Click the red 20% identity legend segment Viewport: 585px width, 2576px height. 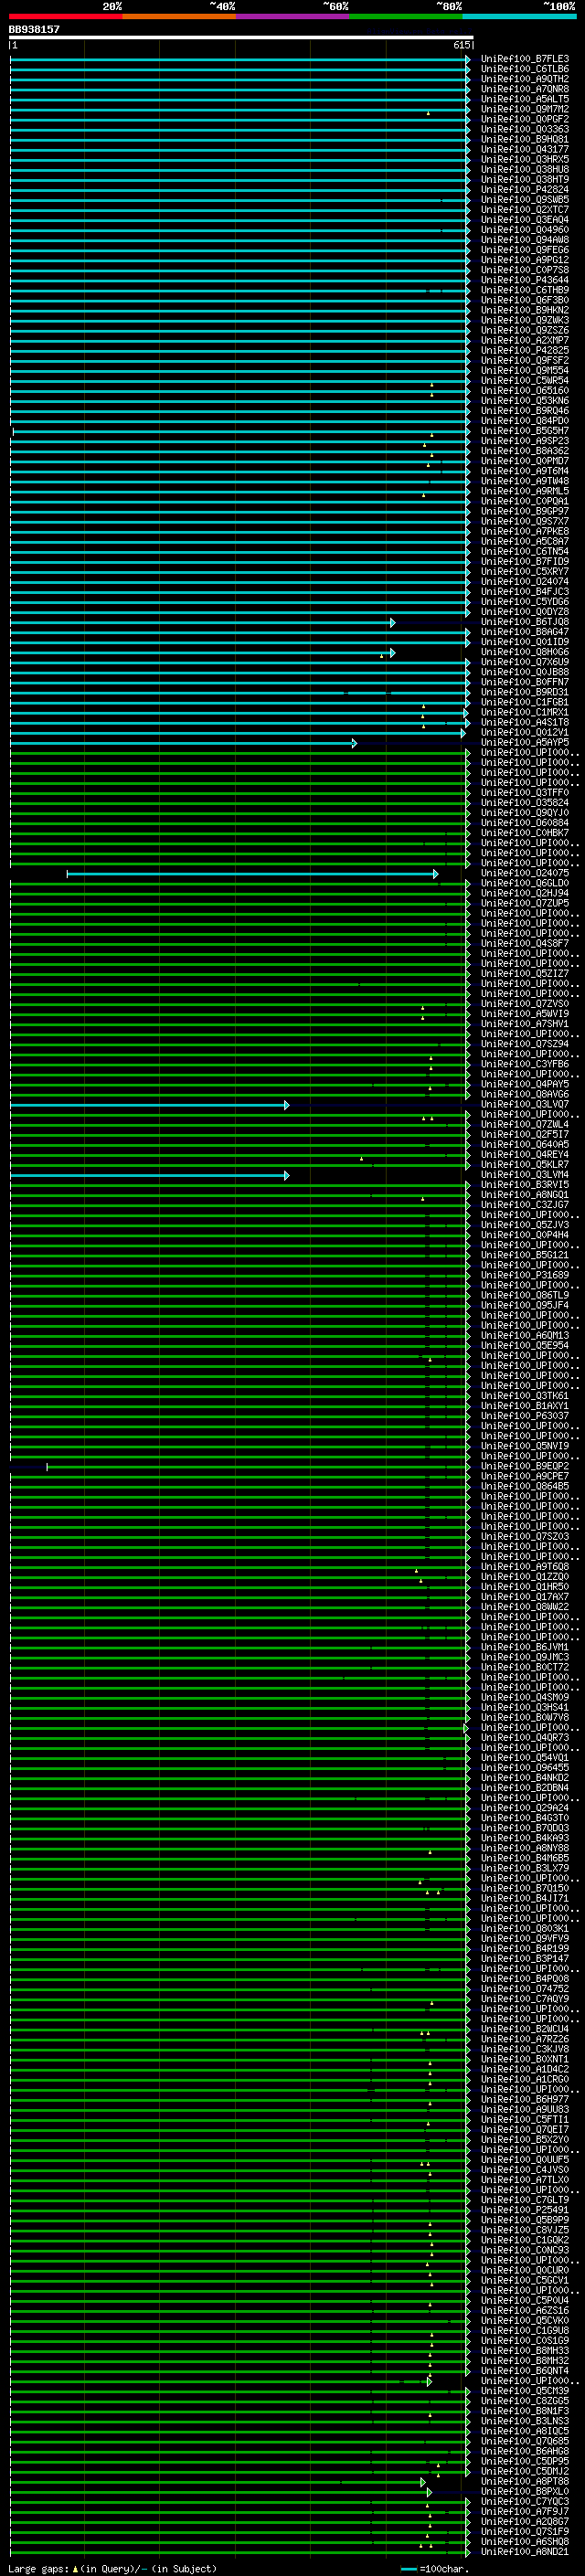65,16
